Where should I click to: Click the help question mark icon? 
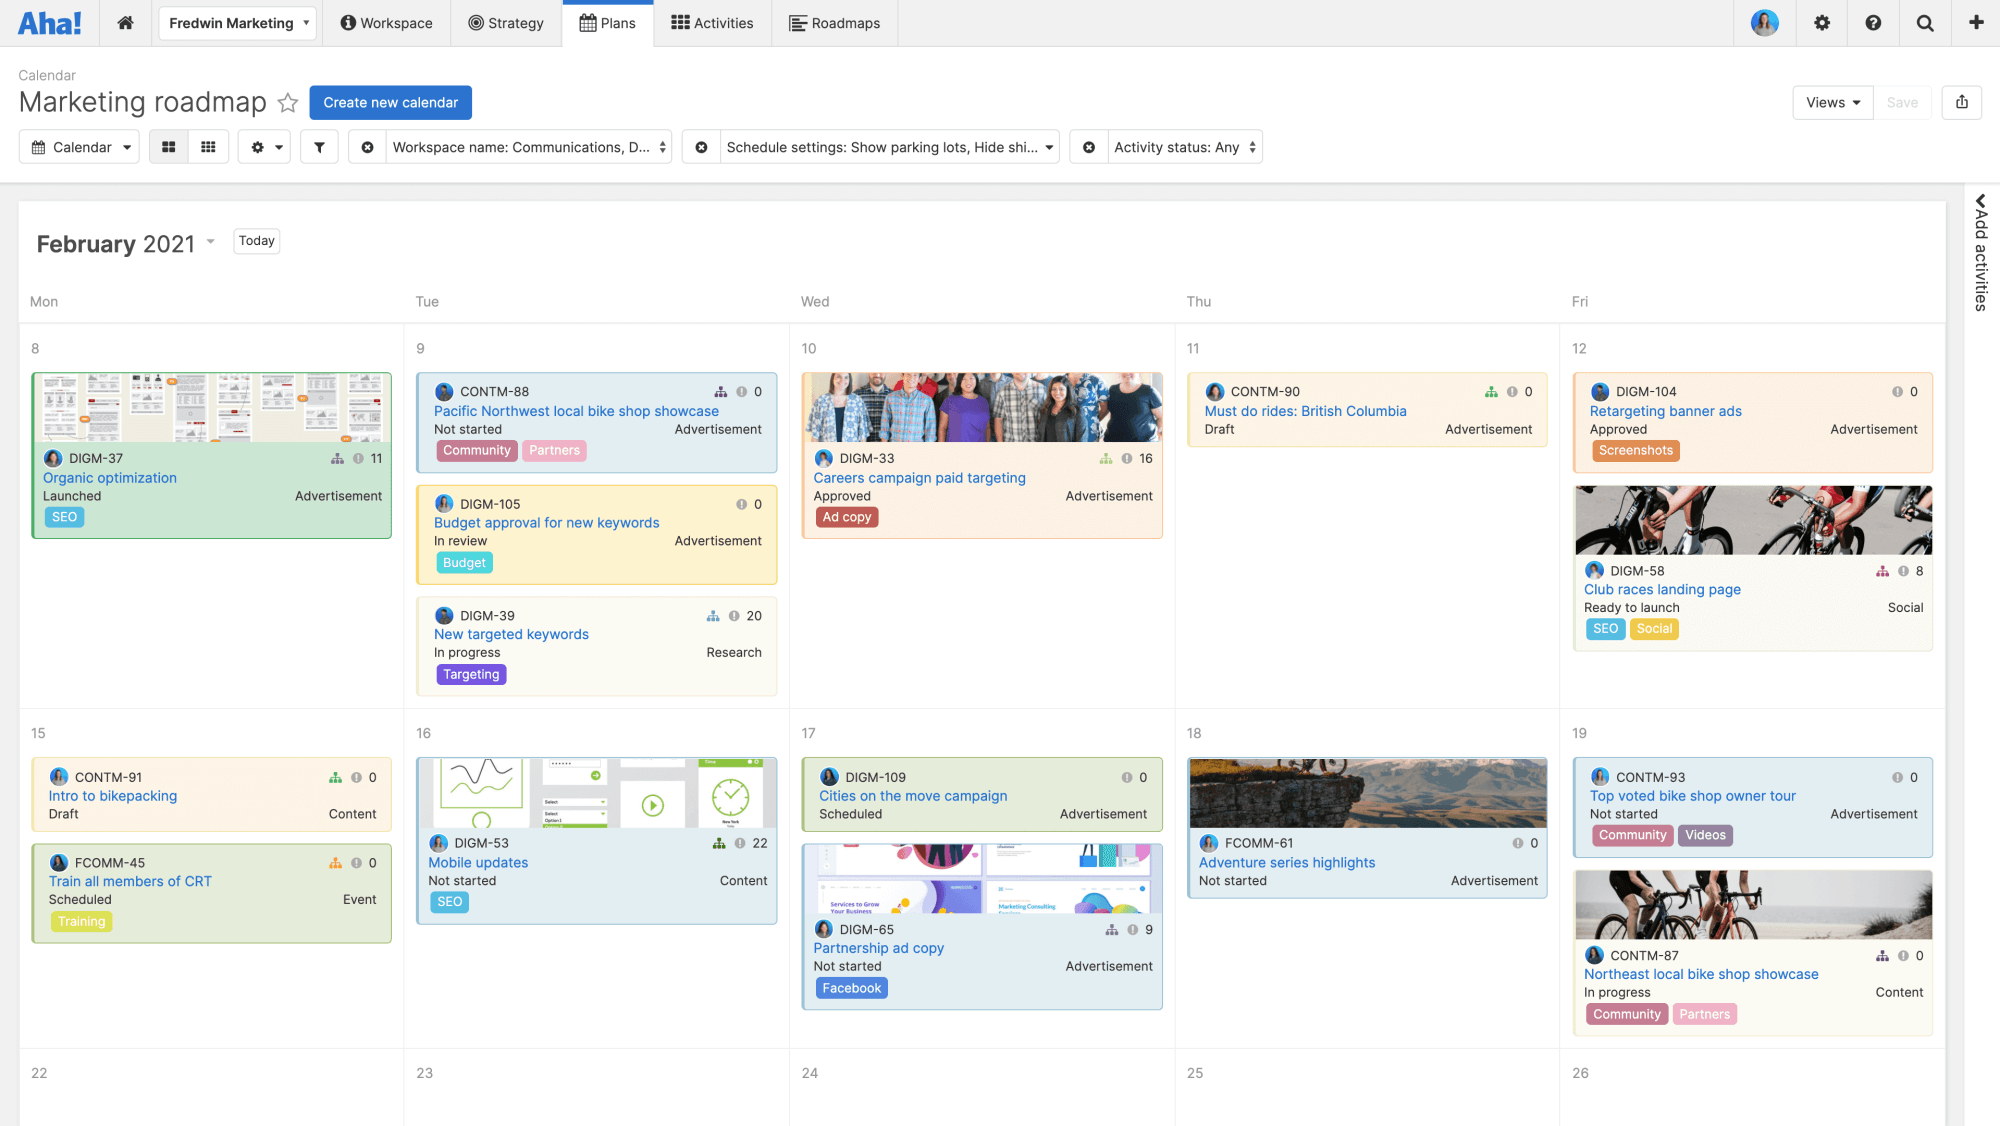[x=1873, y=23]
